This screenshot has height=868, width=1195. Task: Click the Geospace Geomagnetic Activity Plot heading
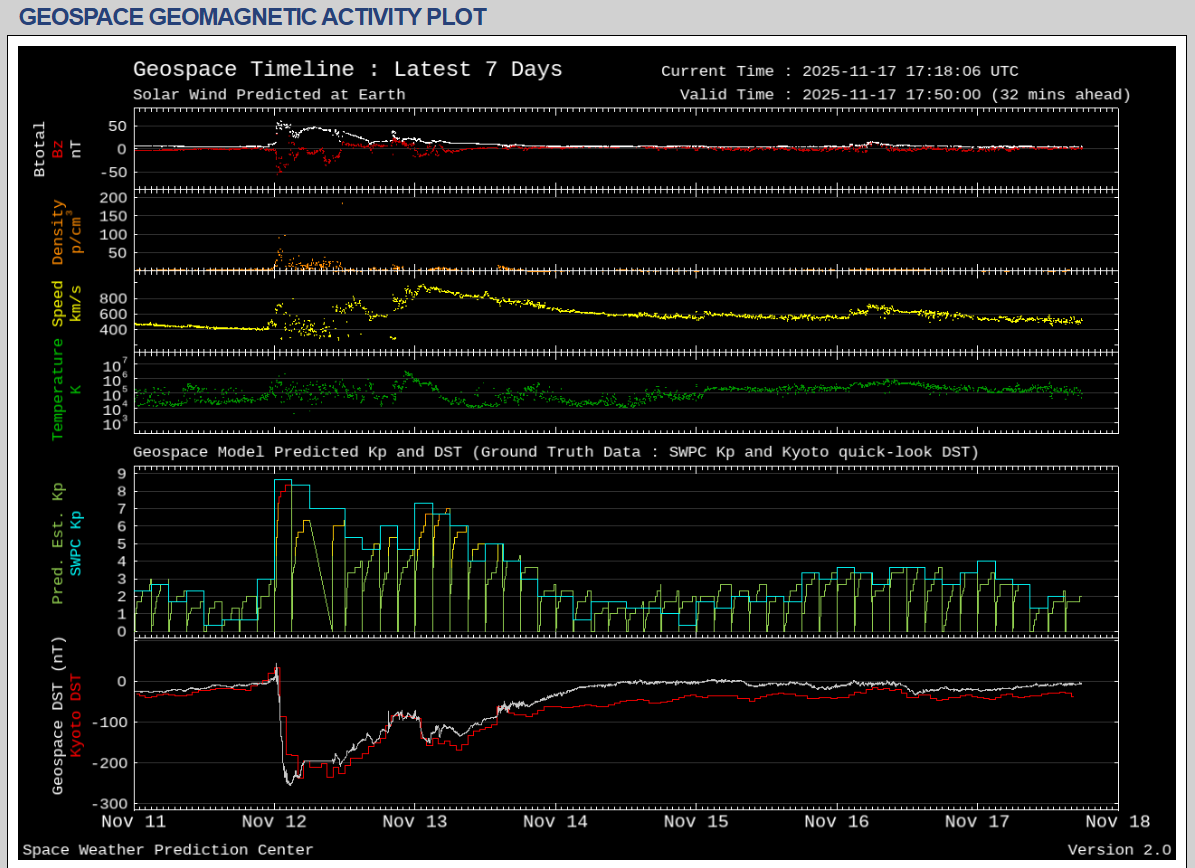click(253, 17)
